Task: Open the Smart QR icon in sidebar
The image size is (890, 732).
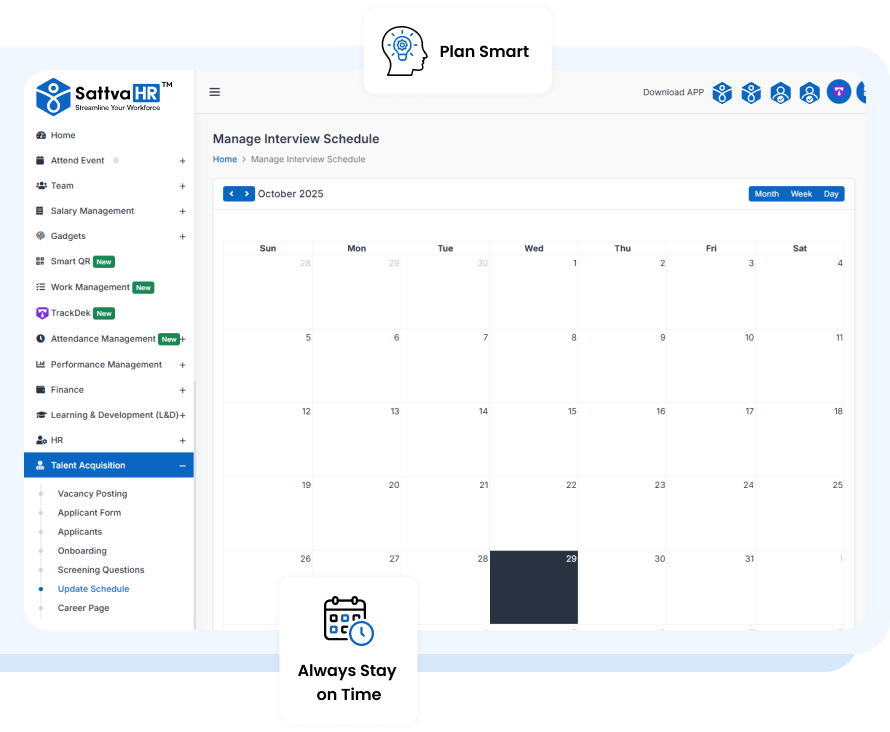Action: [41, 262]
